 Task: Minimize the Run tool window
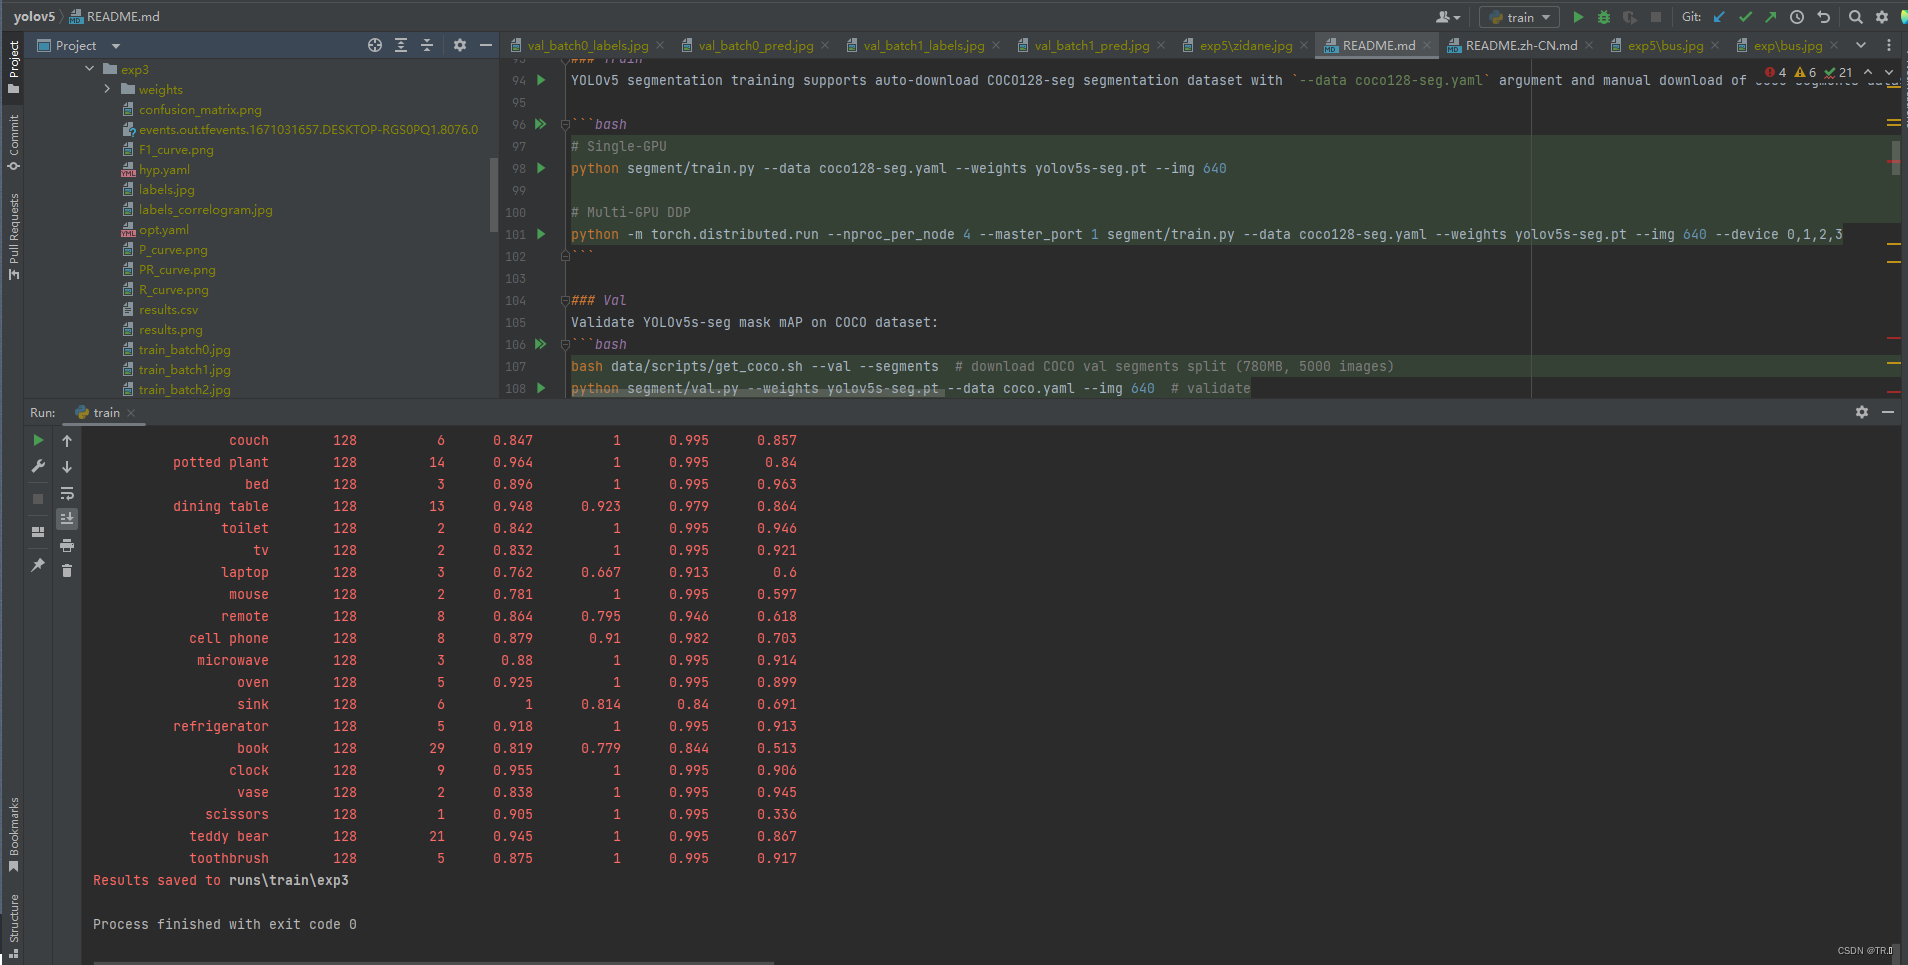[x=1888, y=412]
